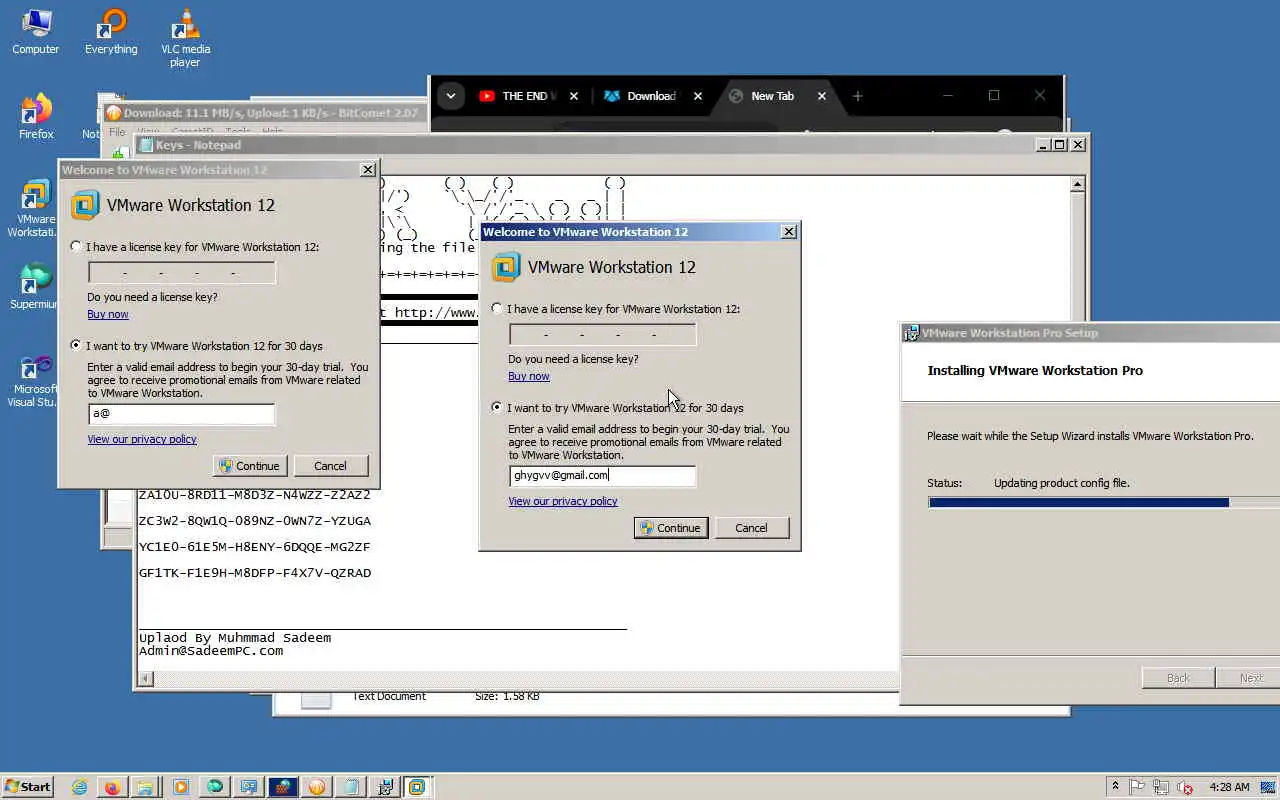Open Internet Explorer from the taskbar
Screen dimensions: 1280x800
(79, 787)
